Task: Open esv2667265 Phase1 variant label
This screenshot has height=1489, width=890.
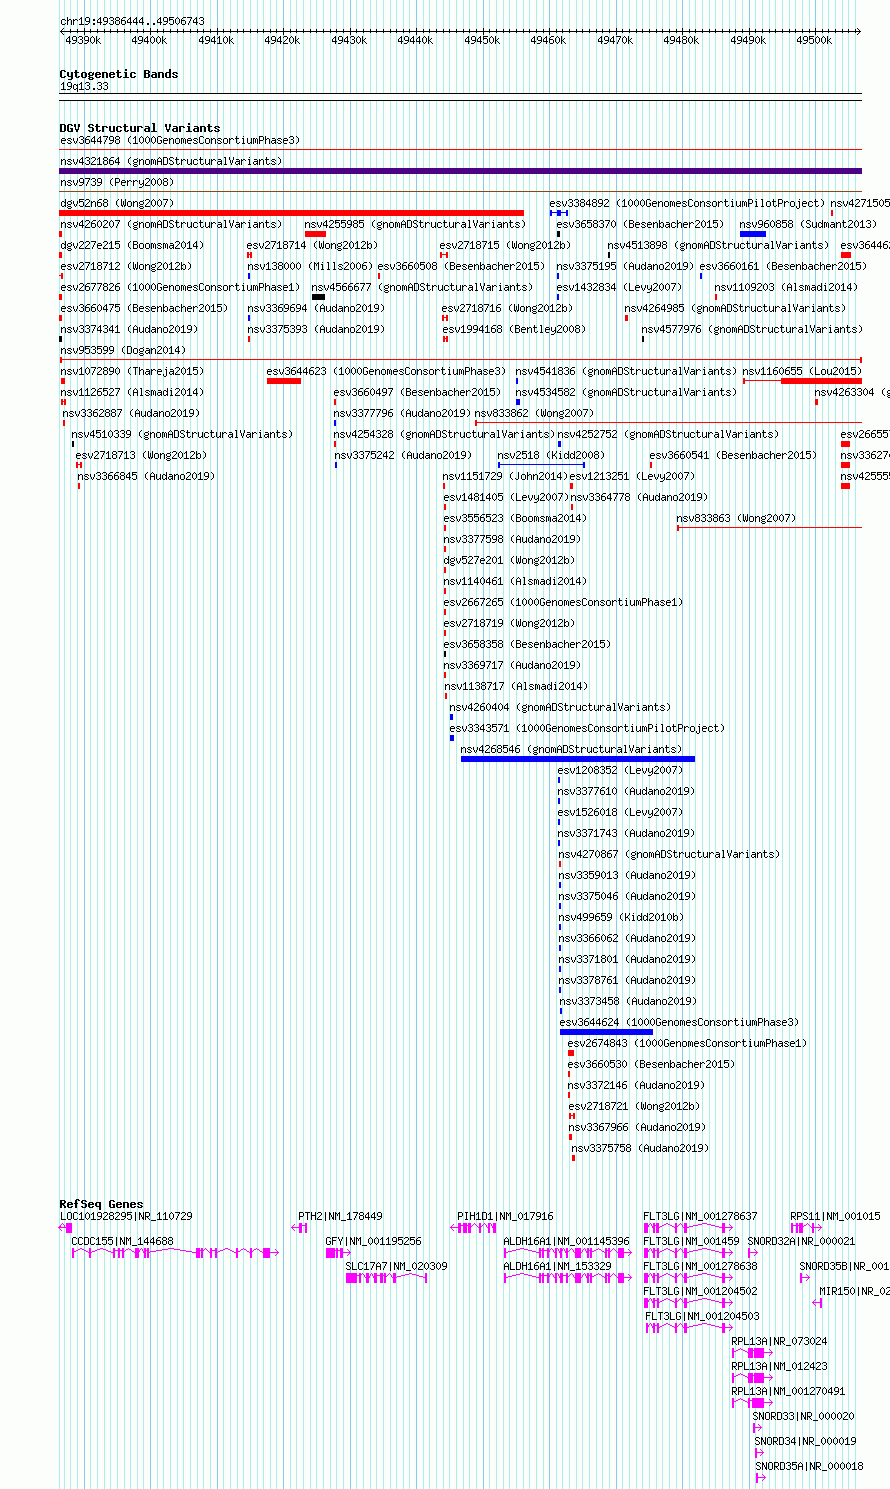Action: 563,602
